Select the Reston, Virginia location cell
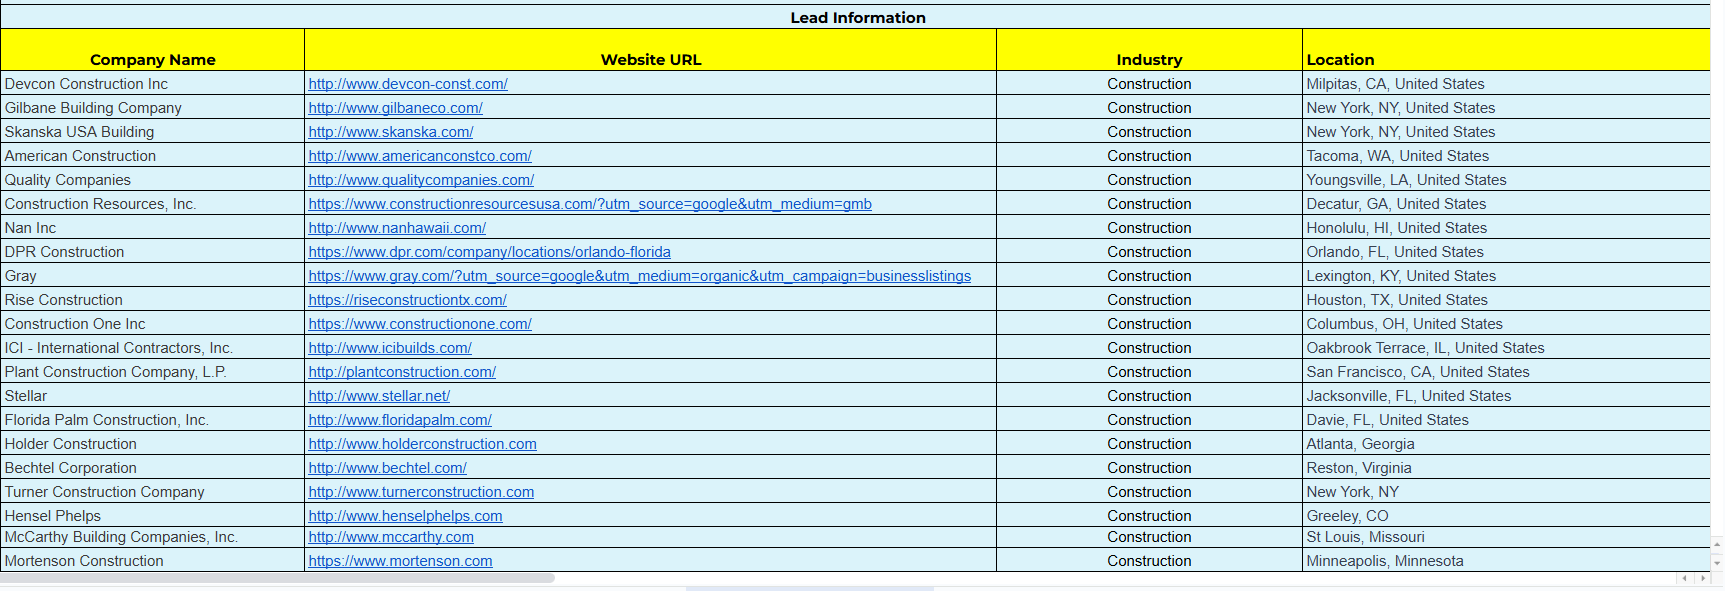The width and height of the screenshot is (1725, 591). [x=1506, y=468]
